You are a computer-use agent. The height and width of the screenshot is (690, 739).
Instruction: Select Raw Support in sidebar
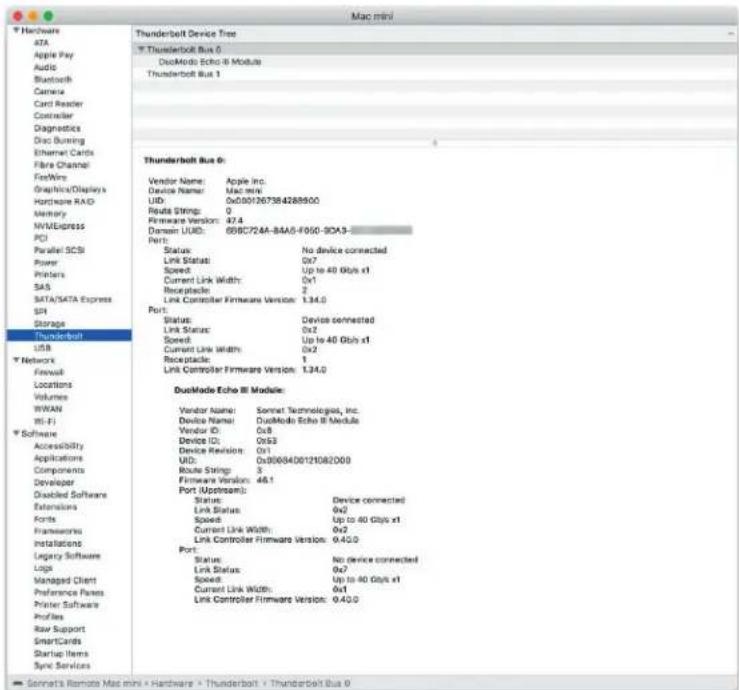(x=59, y=629)
